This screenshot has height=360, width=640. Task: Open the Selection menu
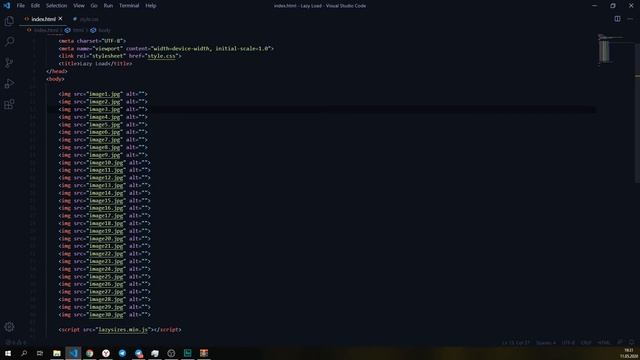click(56, 6)
